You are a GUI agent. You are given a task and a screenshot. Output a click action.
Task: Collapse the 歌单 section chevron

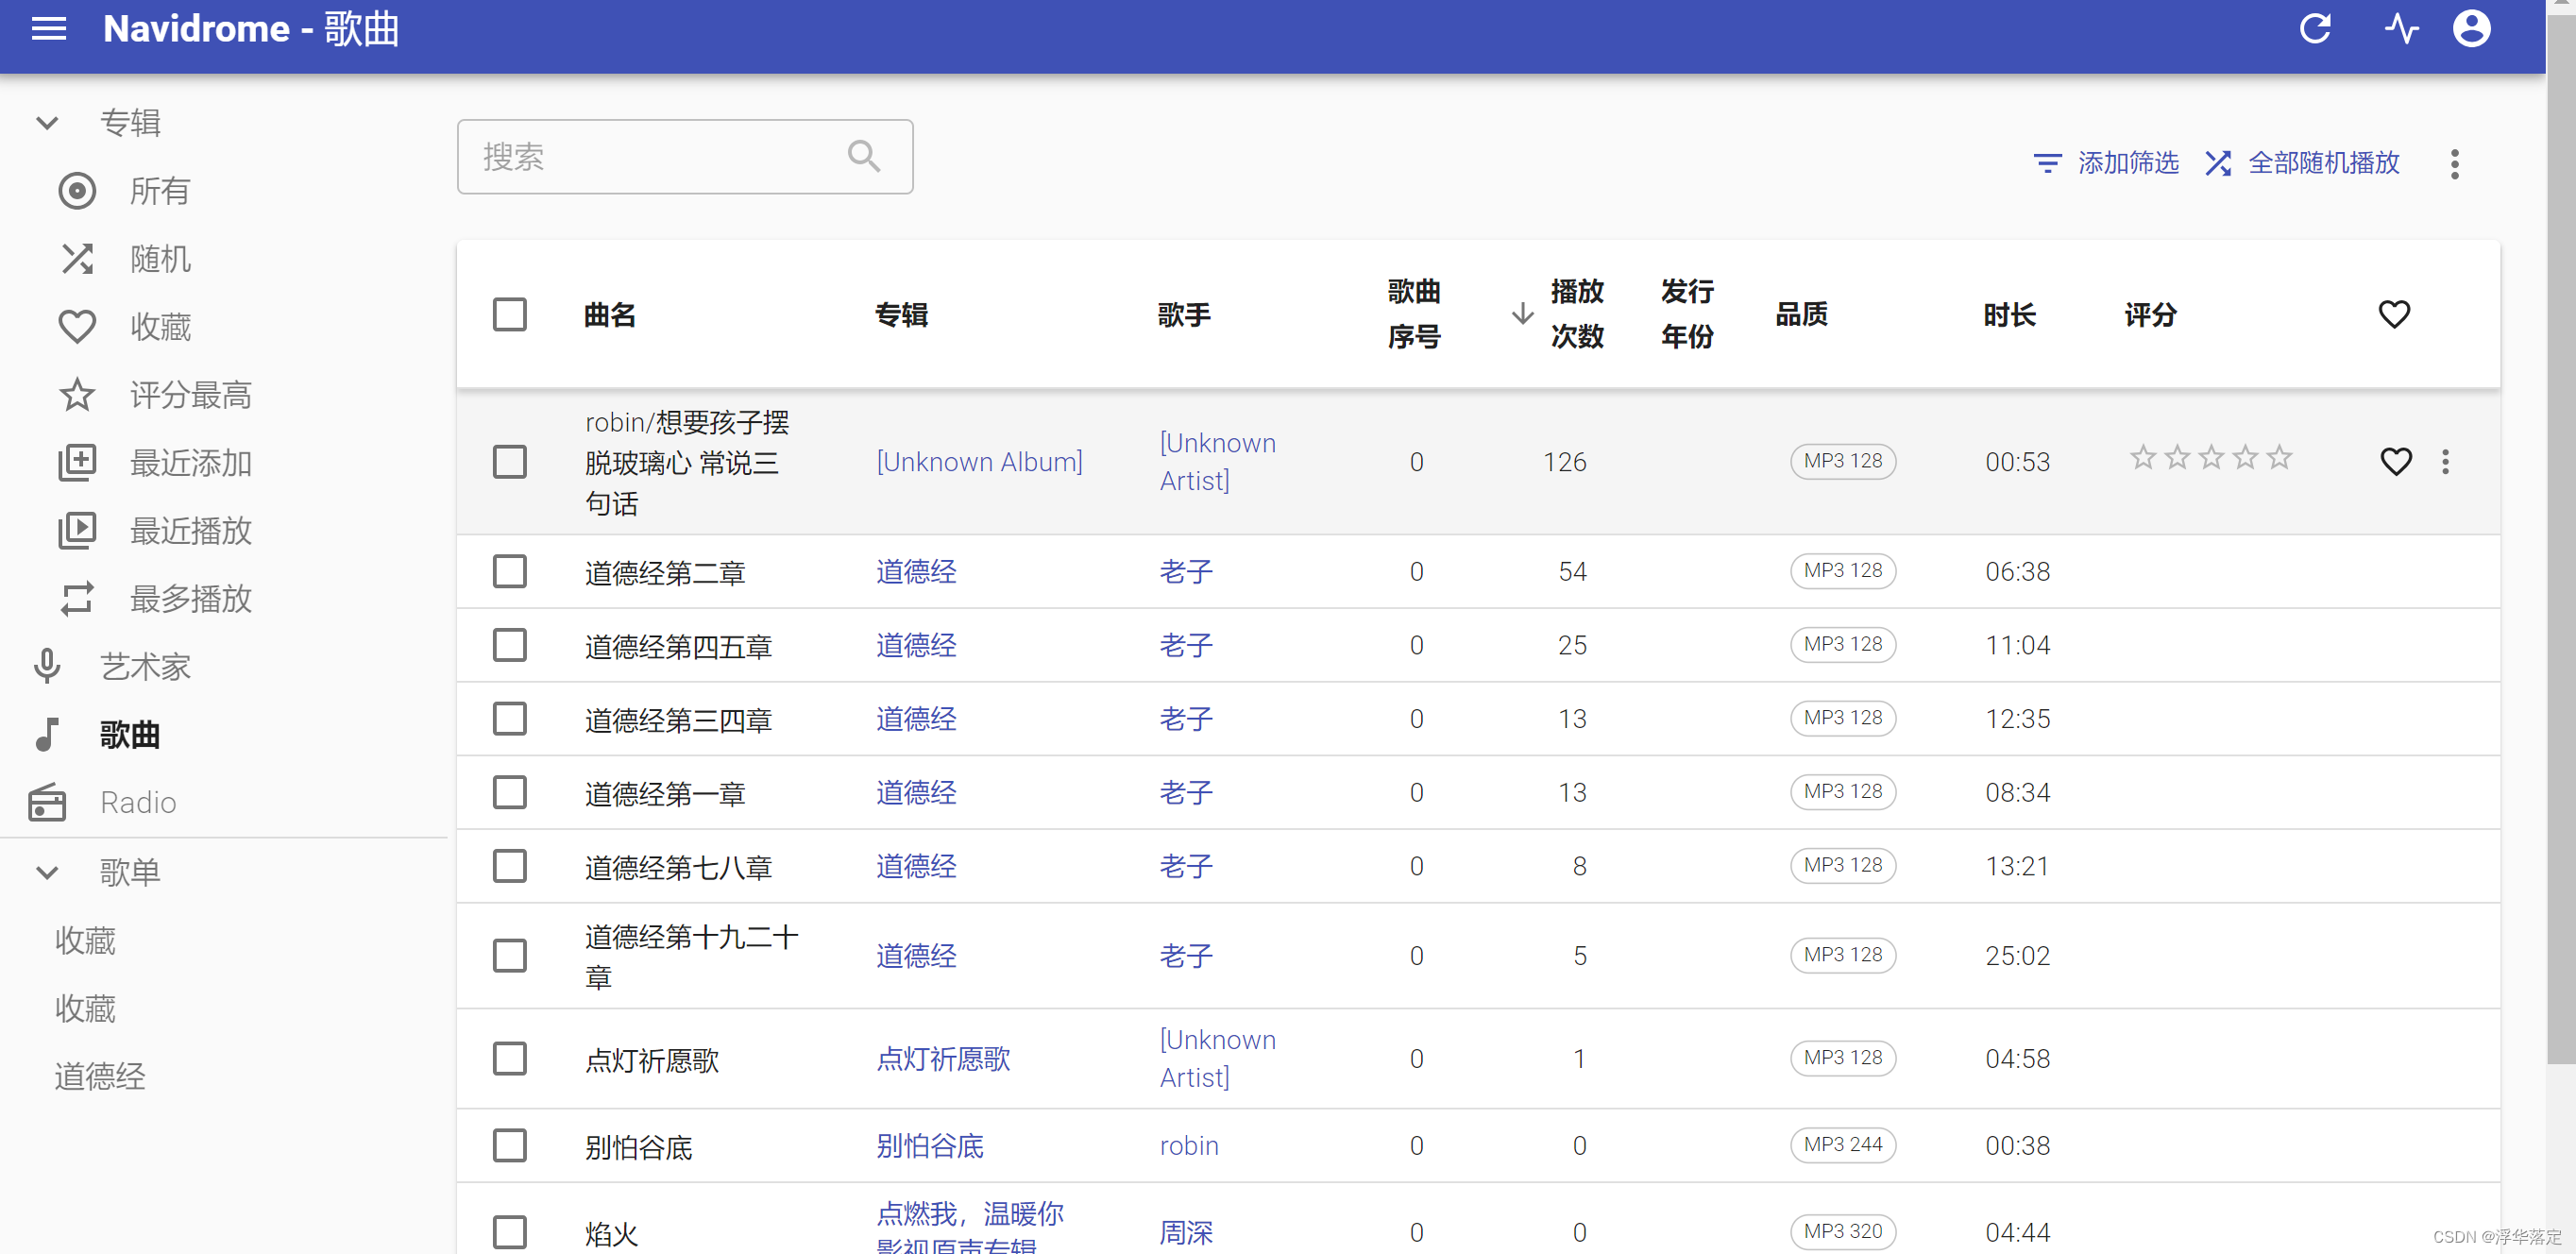pyautogui.click(x=47, y=872)
